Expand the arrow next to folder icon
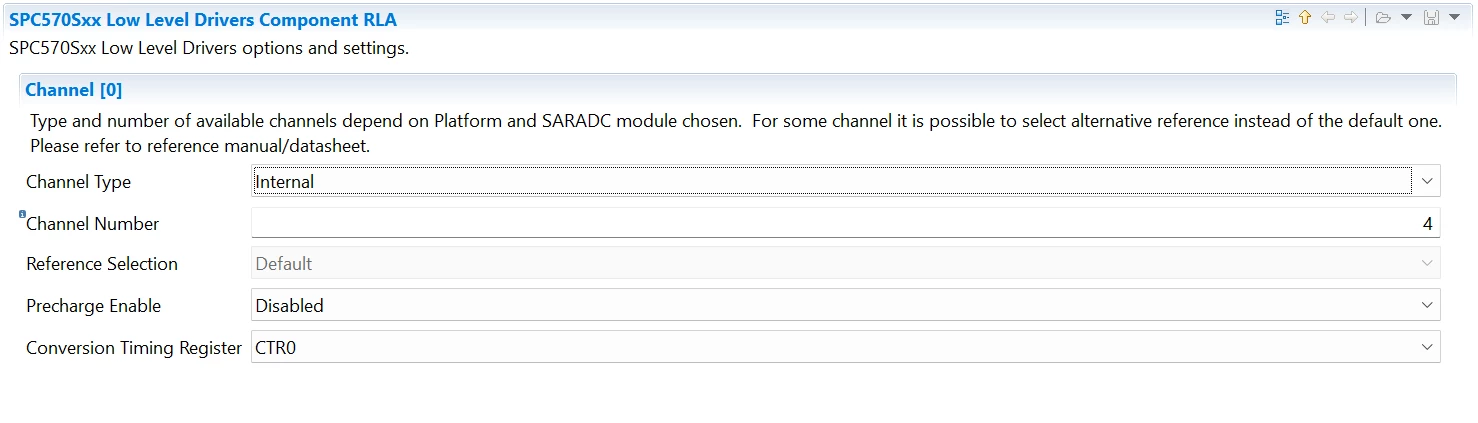This screenshot has width=1478, height=423. [x=1406, y=18]
